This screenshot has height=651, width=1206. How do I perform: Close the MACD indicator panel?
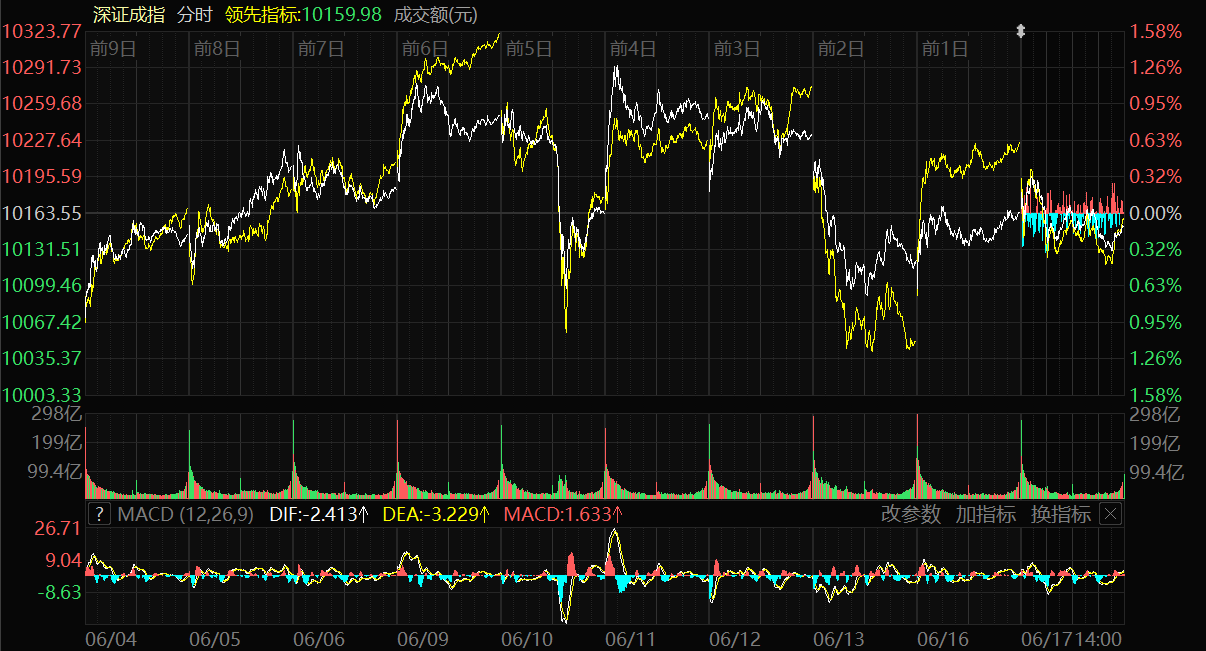(x=1110, y=515)
